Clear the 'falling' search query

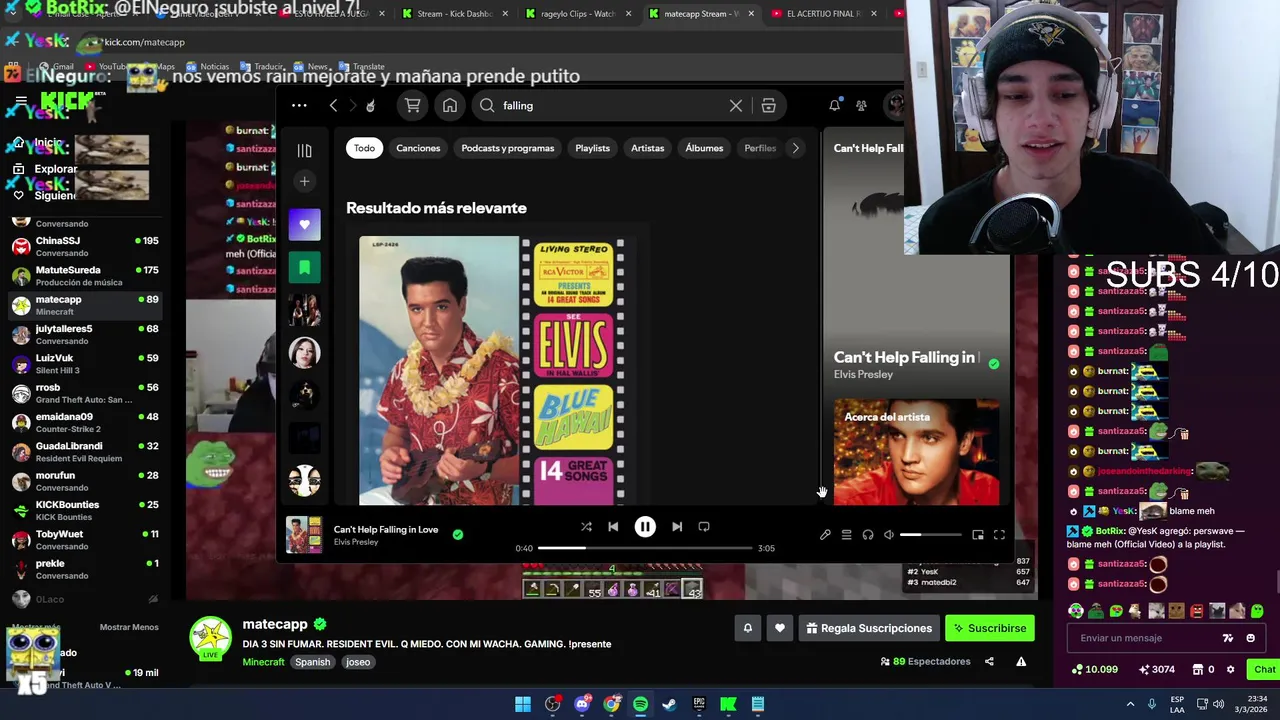click(736, 105)
